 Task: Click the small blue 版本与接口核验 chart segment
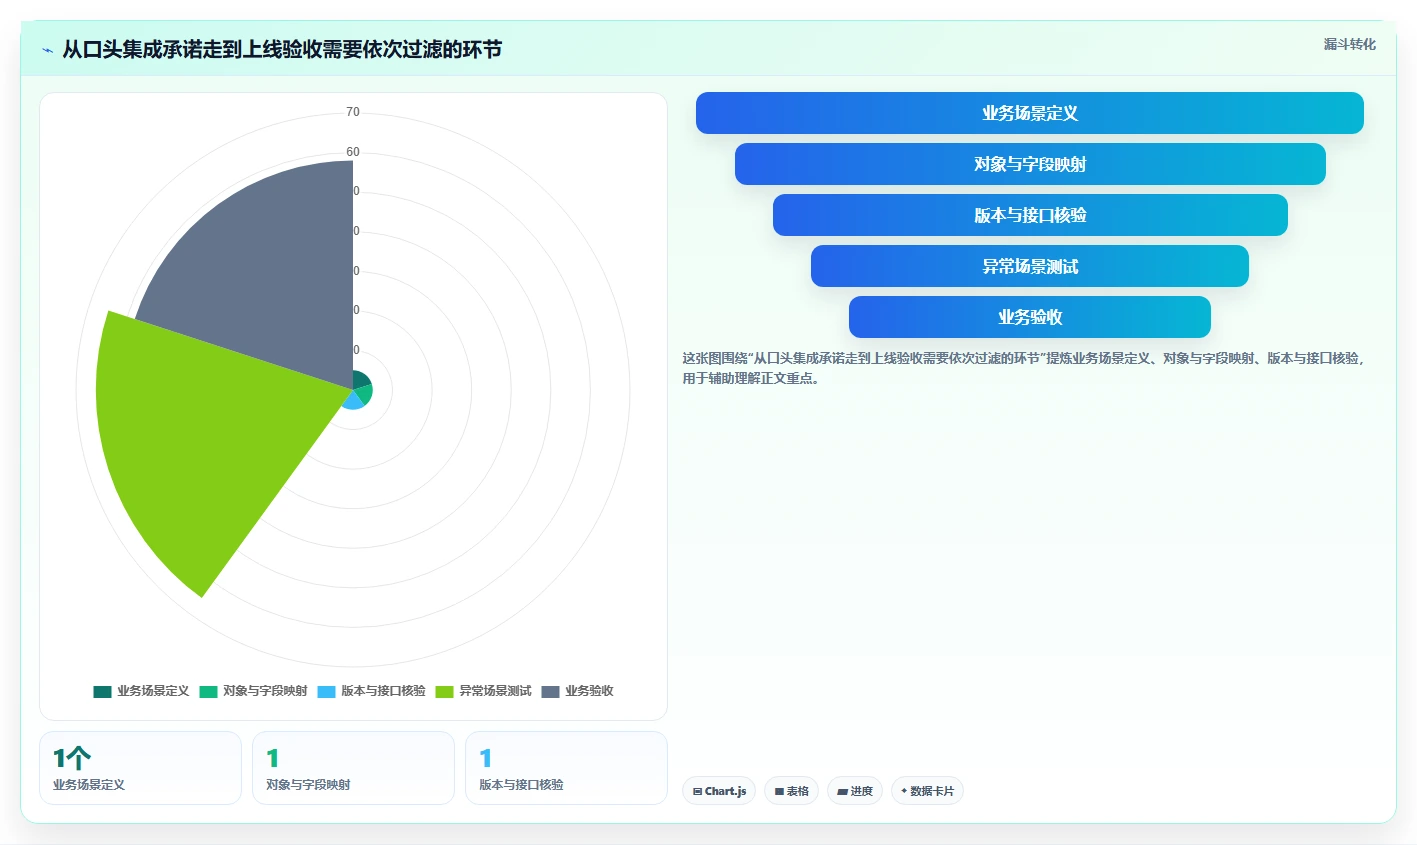pos(353,400)
